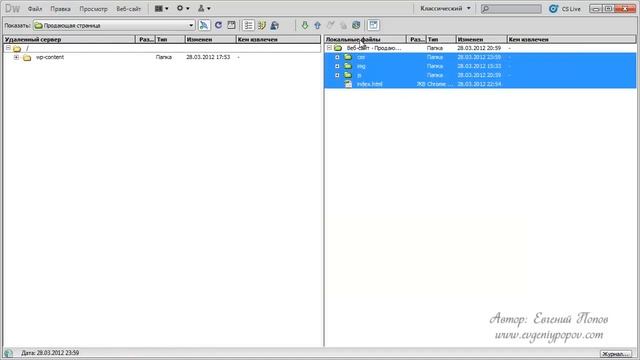Click the collapse files panel icon
640x360 pixels.
373,25
